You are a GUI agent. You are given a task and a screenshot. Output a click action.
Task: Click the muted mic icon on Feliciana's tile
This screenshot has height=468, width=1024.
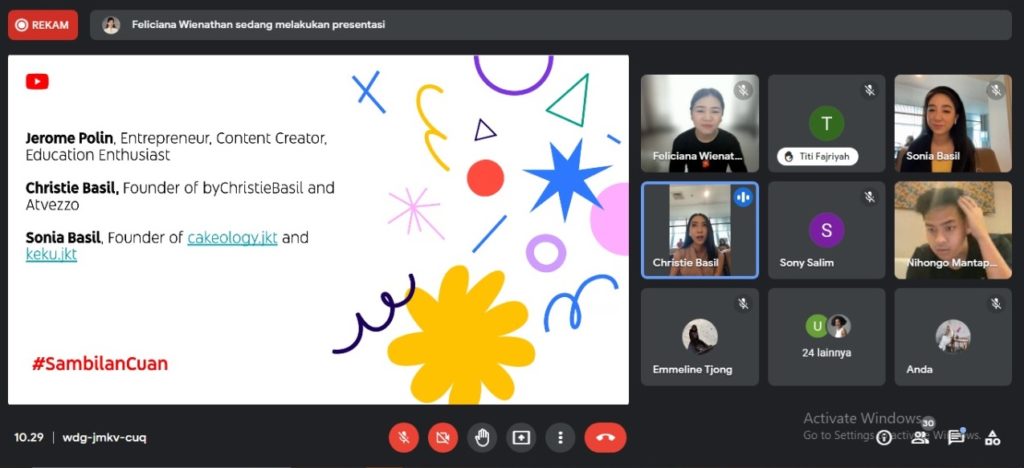(x=743, y=90)
